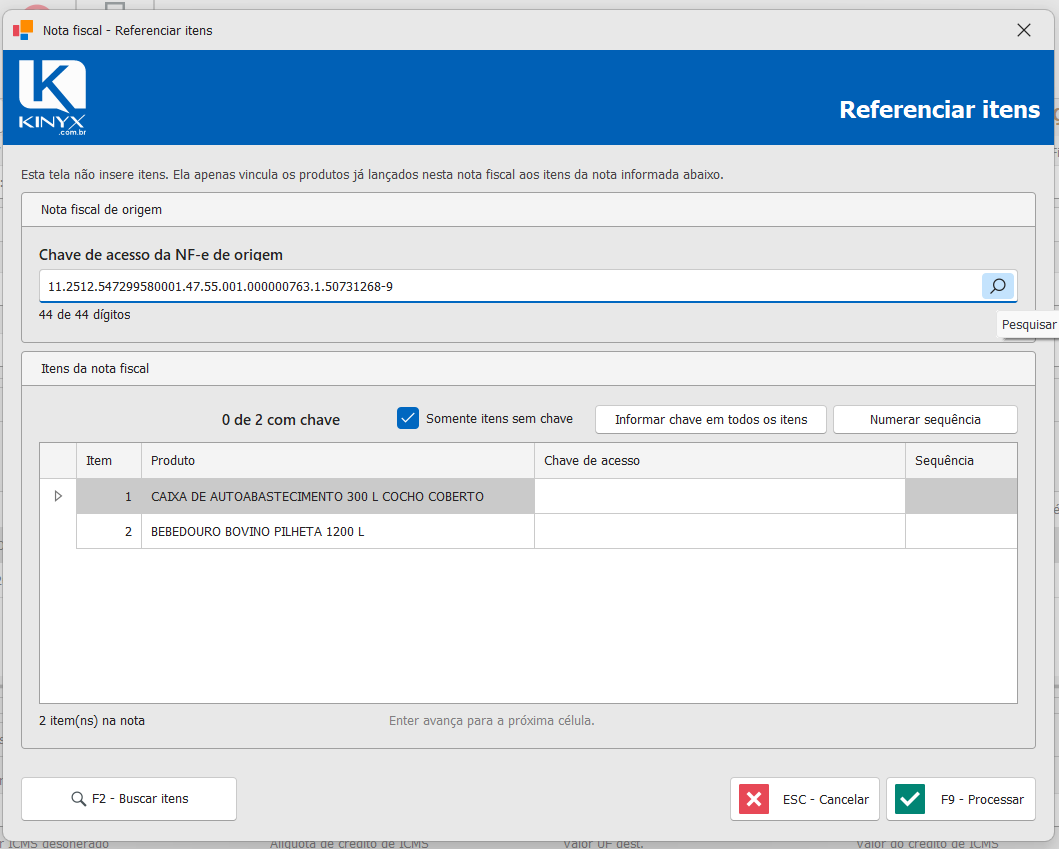This screenshot has height=849, width=1059.
Task: Click the Chave de acesso cell for item 1
Action: point(720,496)
